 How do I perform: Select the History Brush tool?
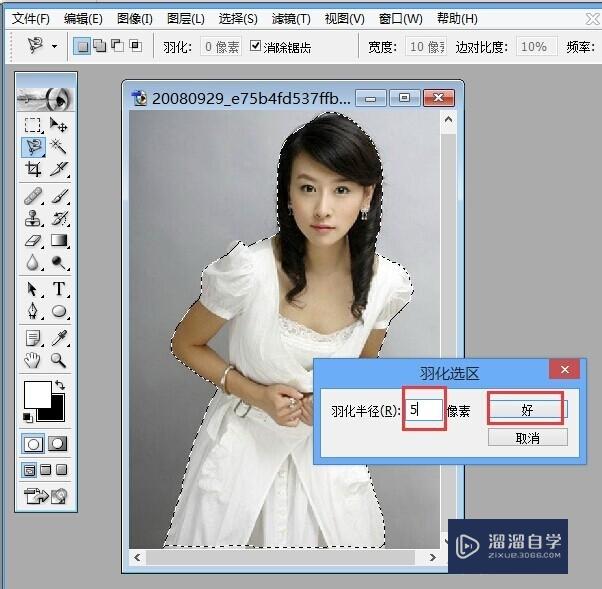[x=58, y=218]
